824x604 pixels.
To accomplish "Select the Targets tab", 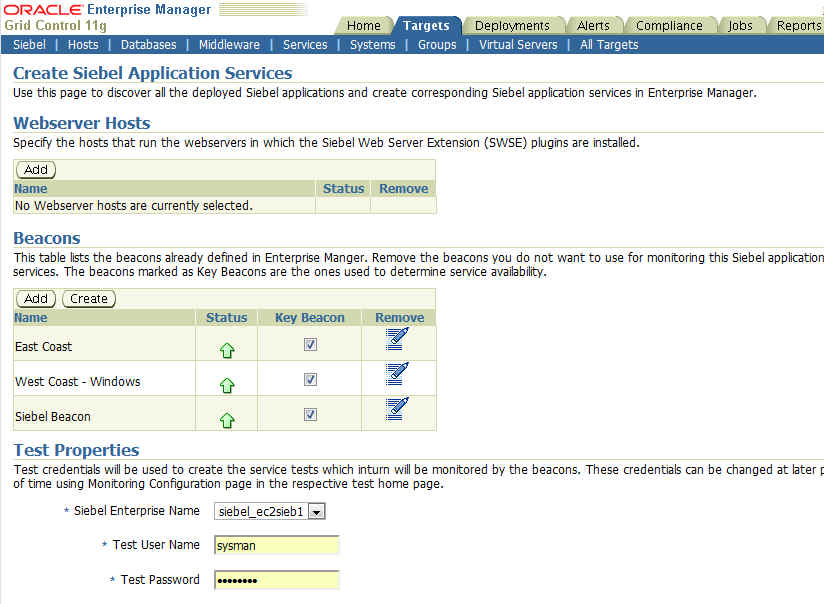I will (x=426, y=26).
